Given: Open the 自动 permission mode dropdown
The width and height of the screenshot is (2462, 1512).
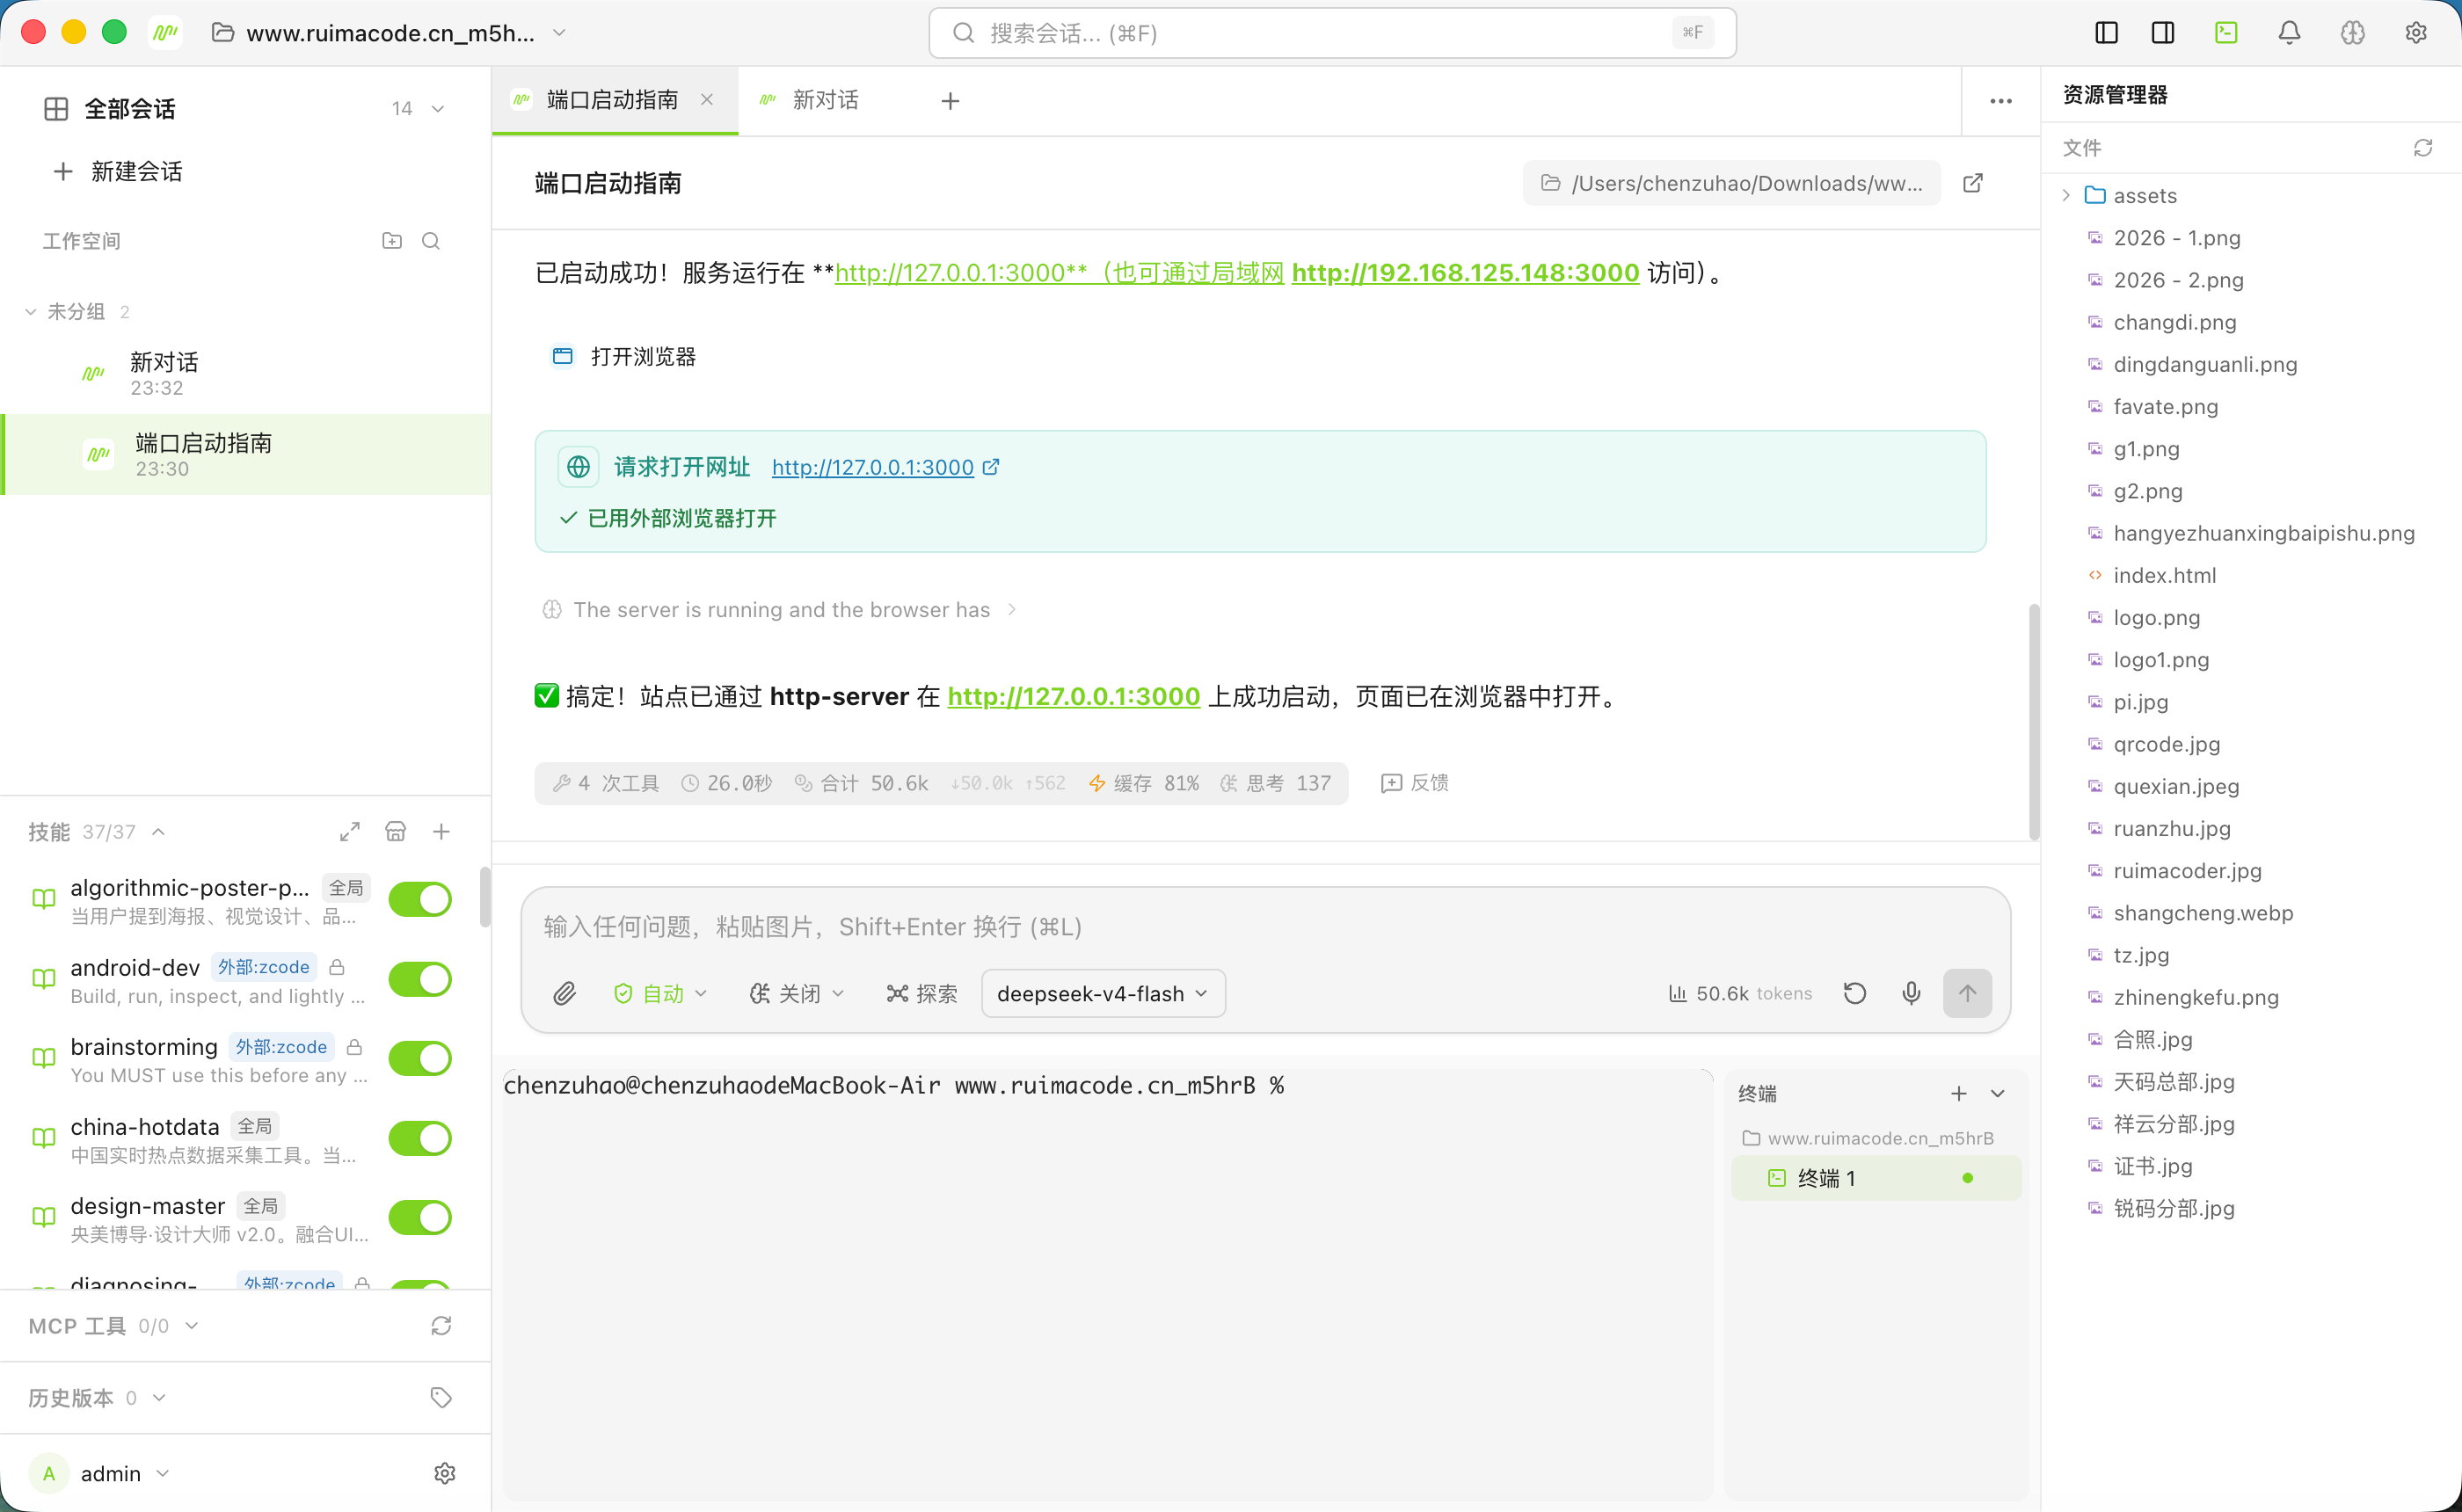Looking at the screenshot, I should (x=660, y=993).
